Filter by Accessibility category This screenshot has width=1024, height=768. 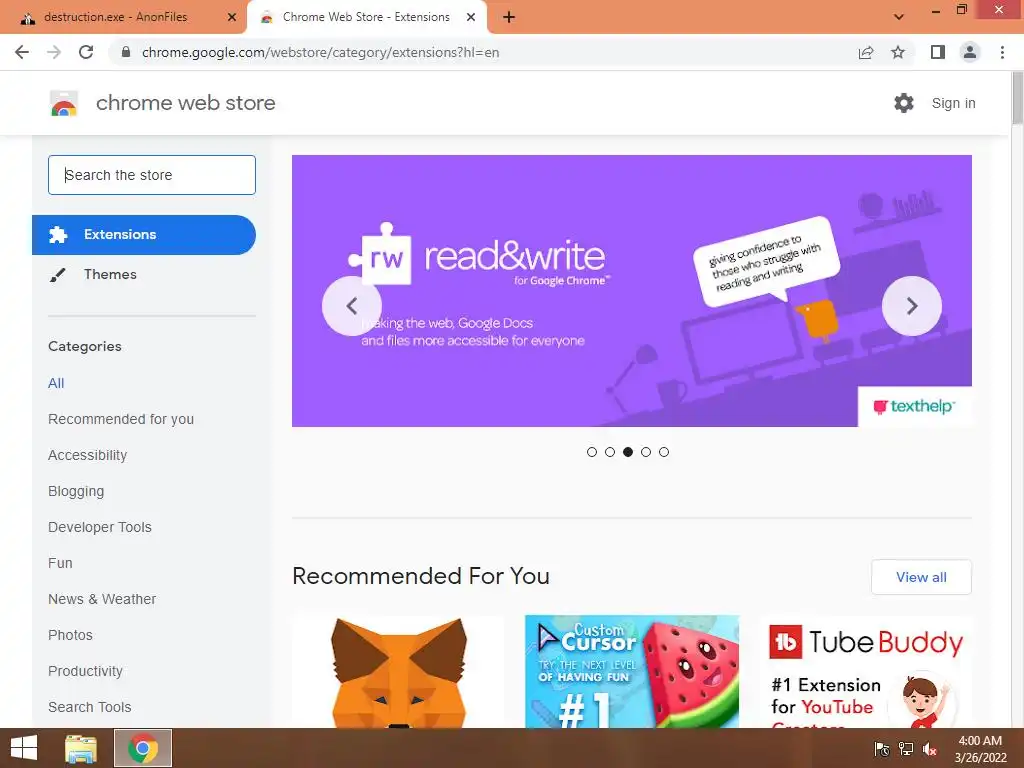(88, 455)
